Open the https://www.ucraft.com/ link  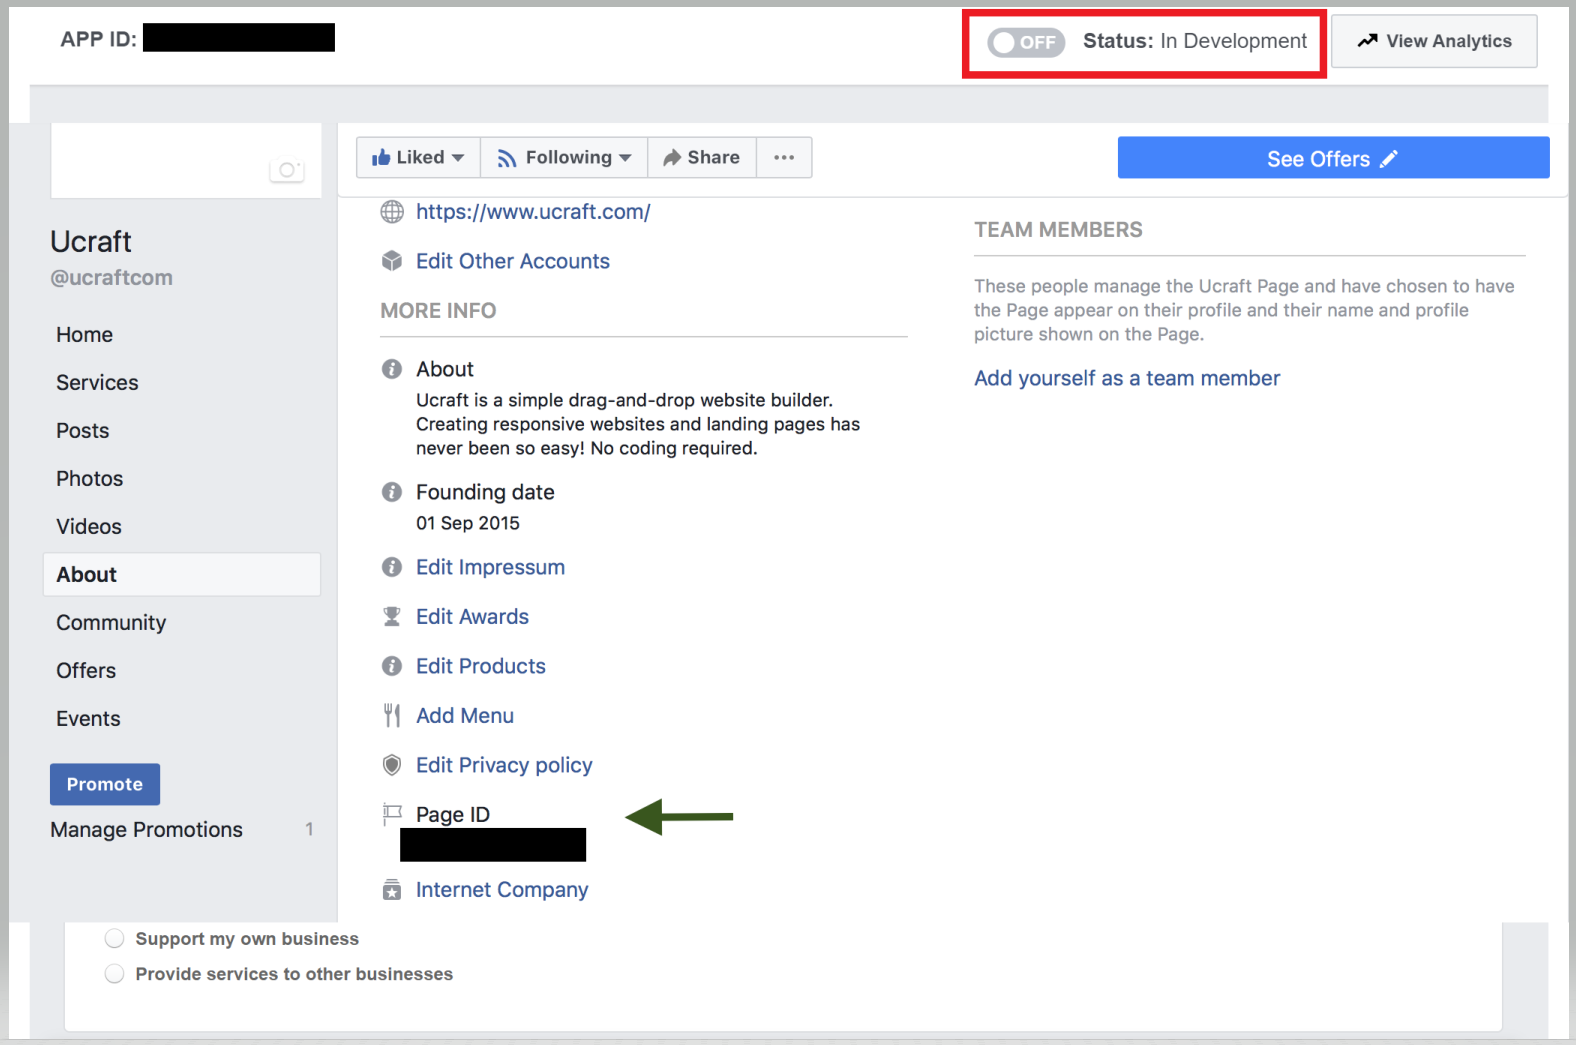point(533,212)
